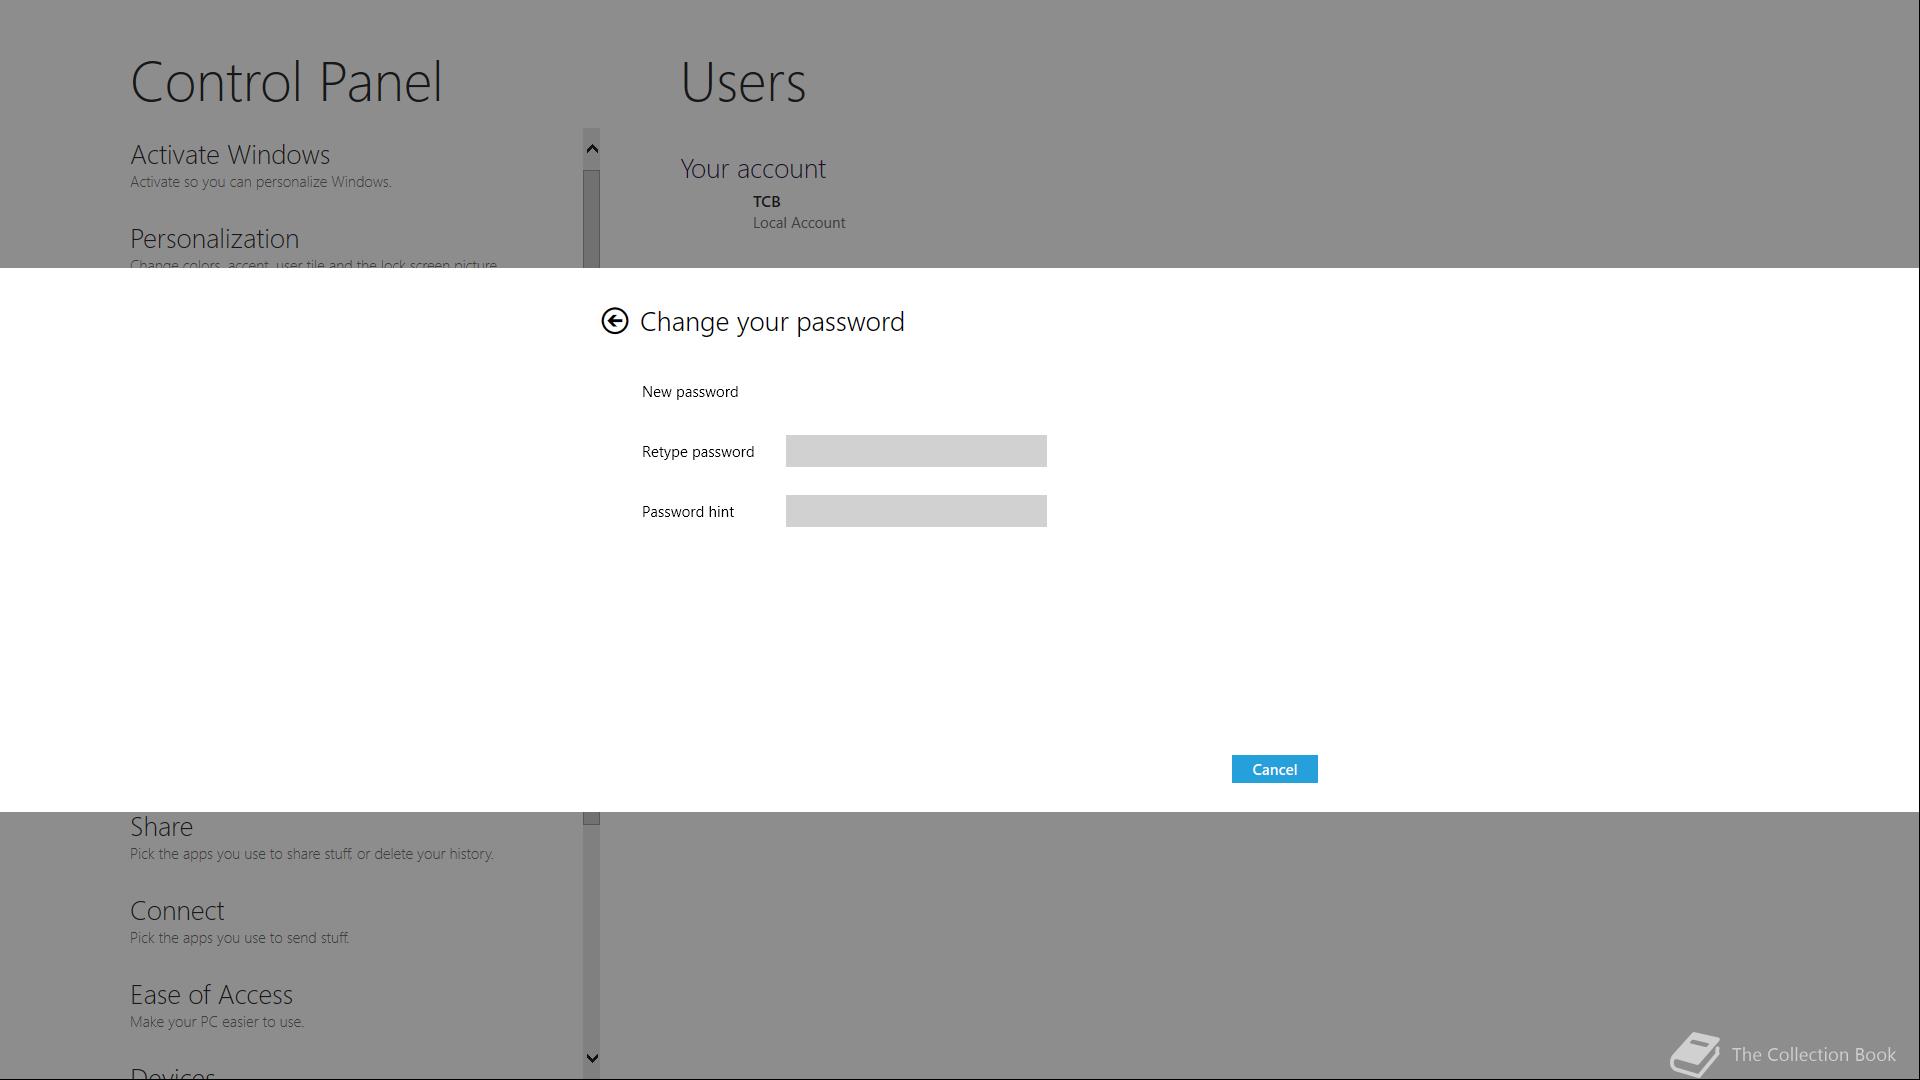Click the Your account section heading

coord(753,169)
